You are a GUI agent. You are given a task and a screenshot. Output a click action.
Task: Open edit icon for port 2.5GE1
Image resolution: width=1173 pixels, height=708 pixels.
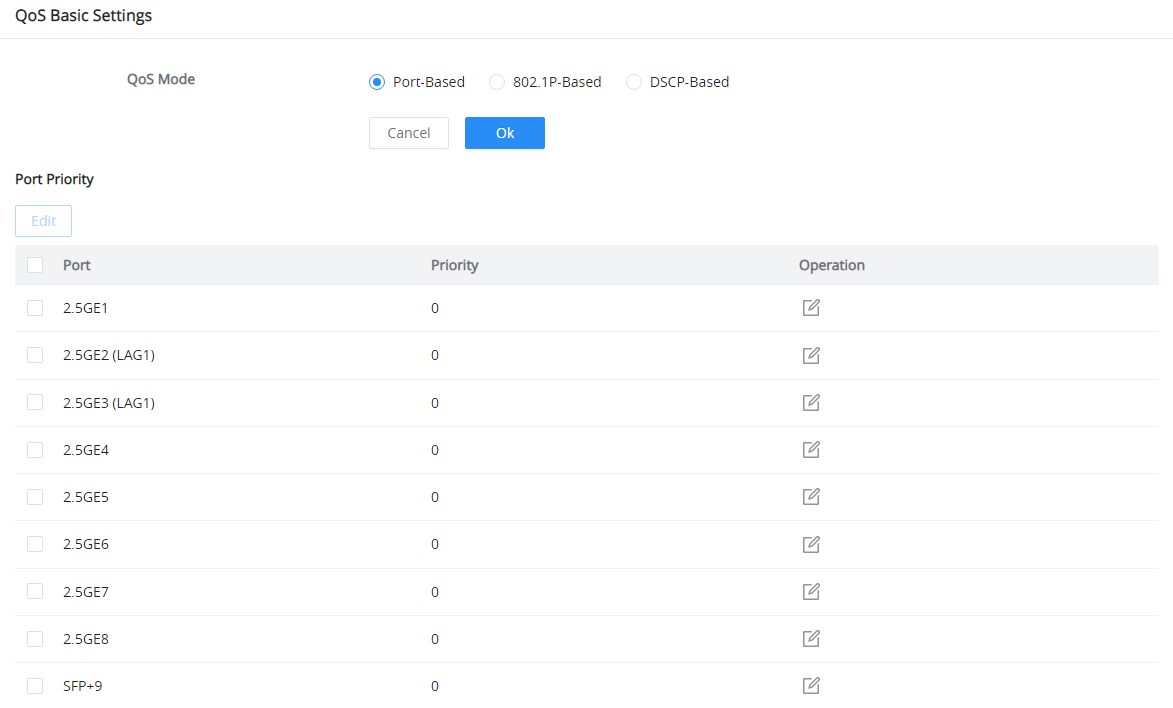811,308
